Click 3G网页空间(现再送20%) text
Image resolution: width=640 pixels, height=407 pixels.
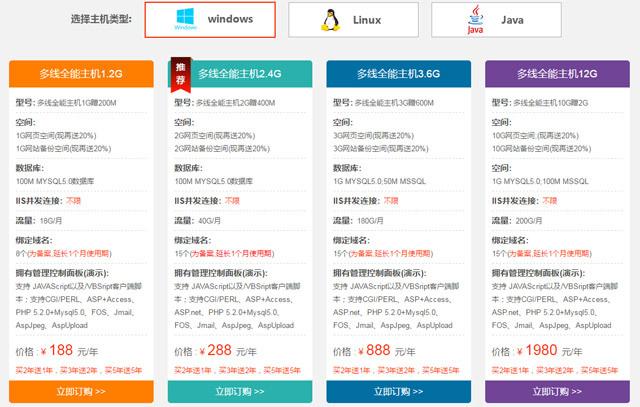pos(373,136)
